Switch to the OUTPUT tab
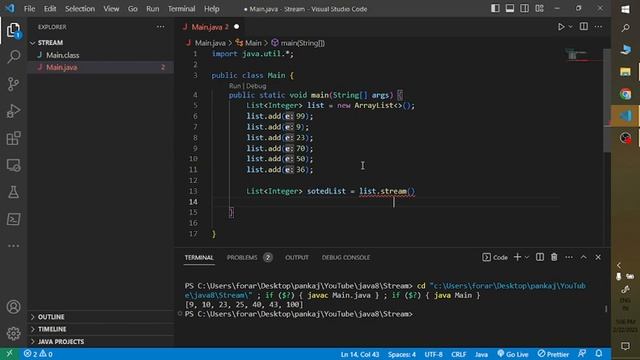Image resolution: width=640 pixels, height=360 pixels. click(x=297, y=258)
